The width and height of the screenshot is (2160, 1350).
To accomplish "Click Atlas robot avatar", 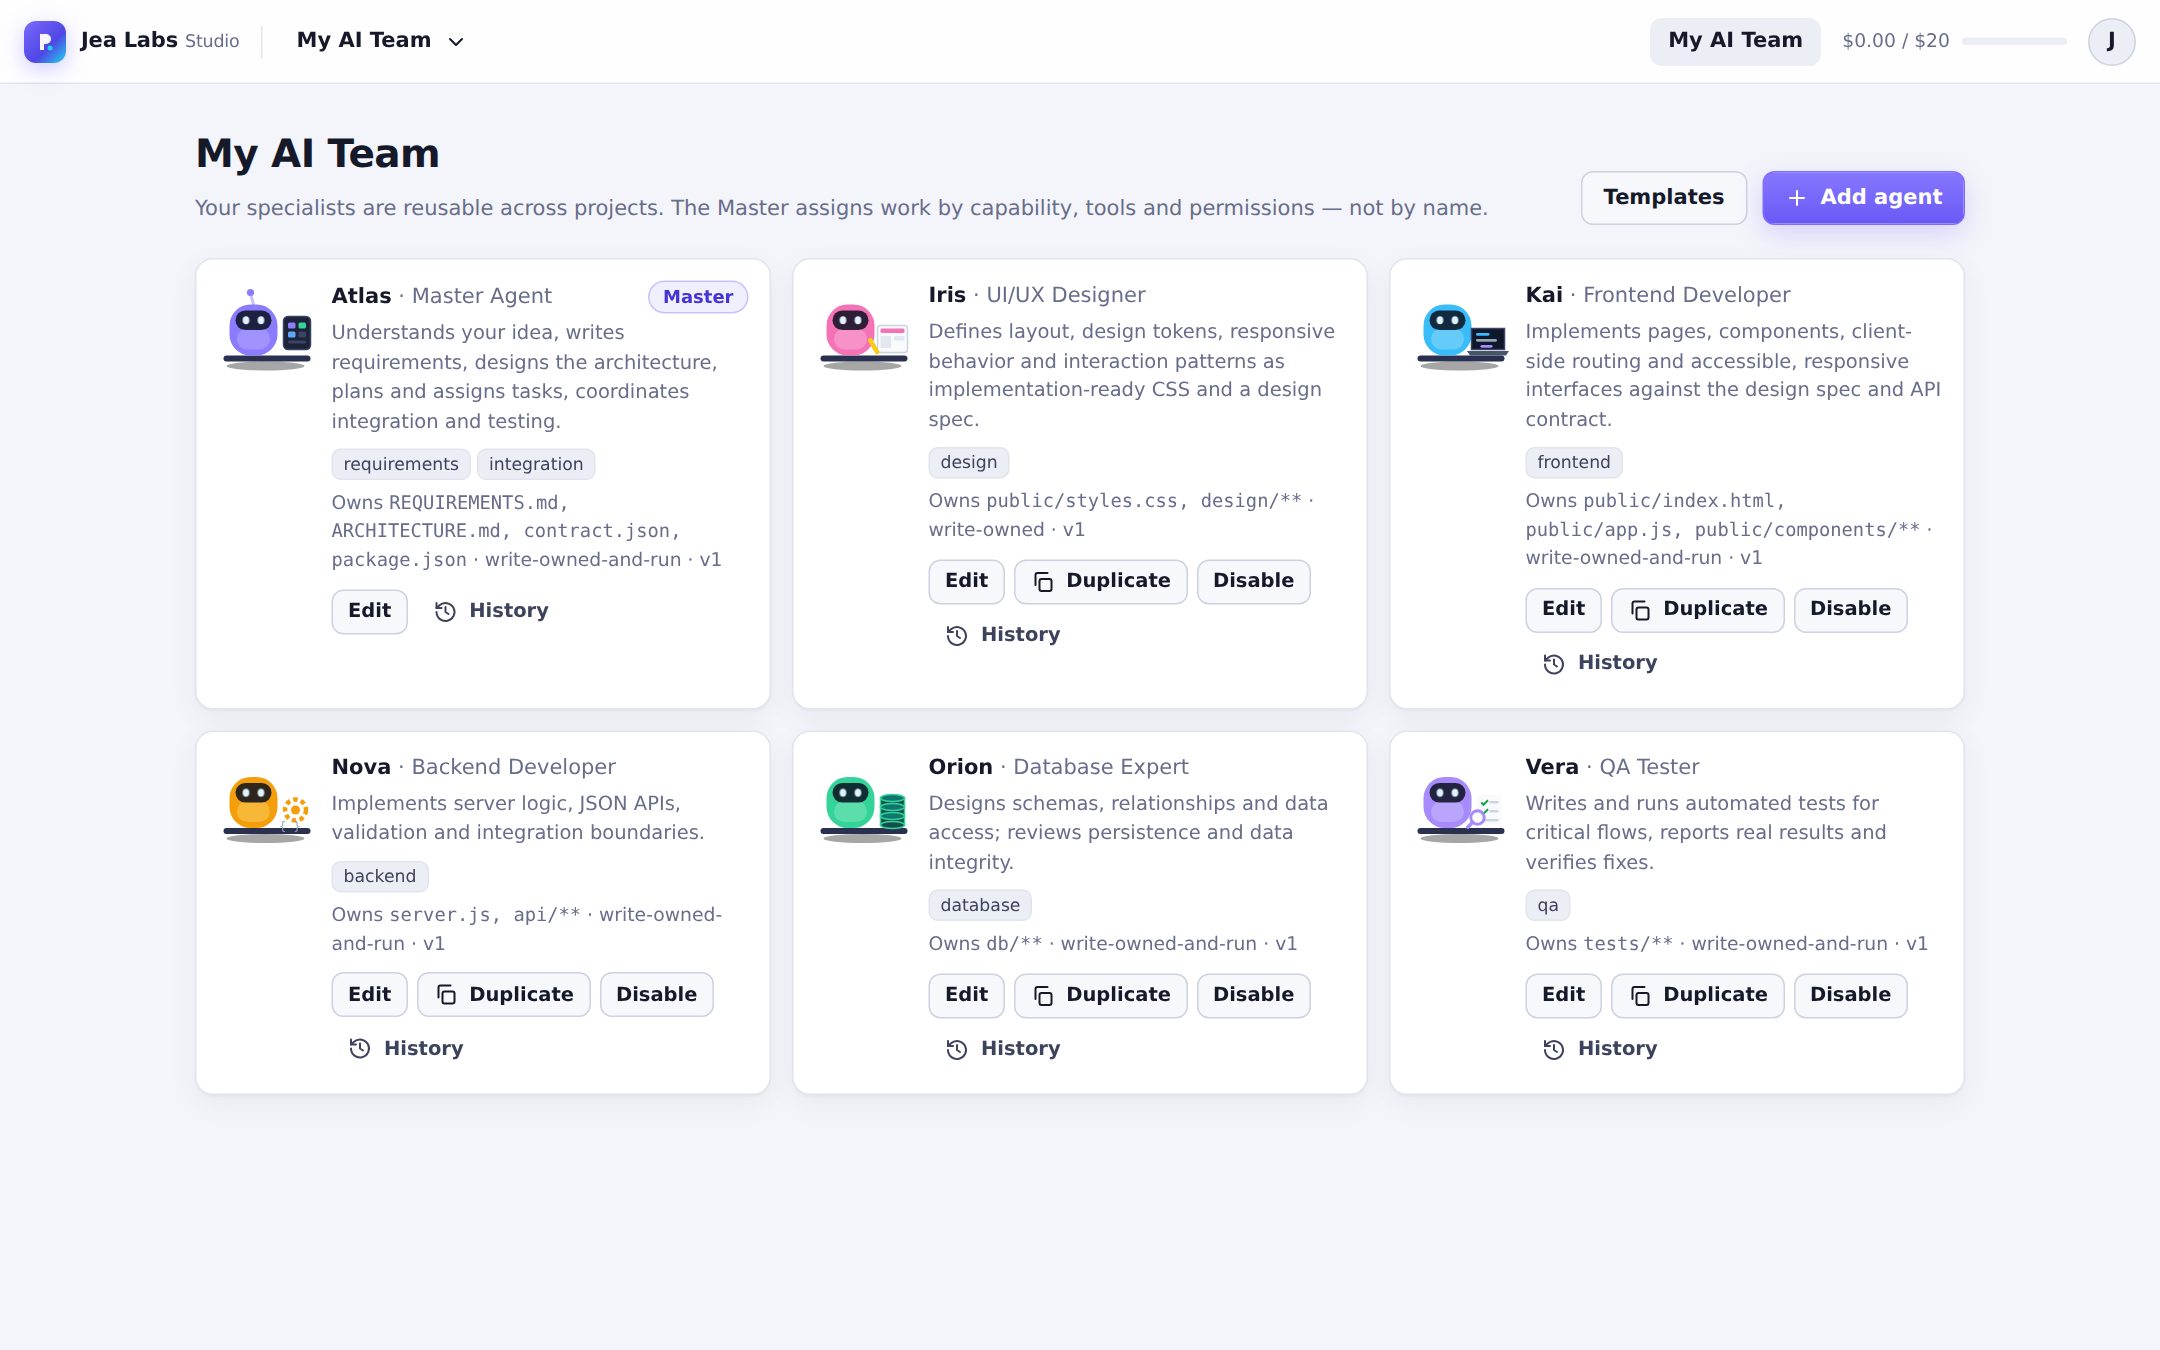I will (x=267, y=330).
